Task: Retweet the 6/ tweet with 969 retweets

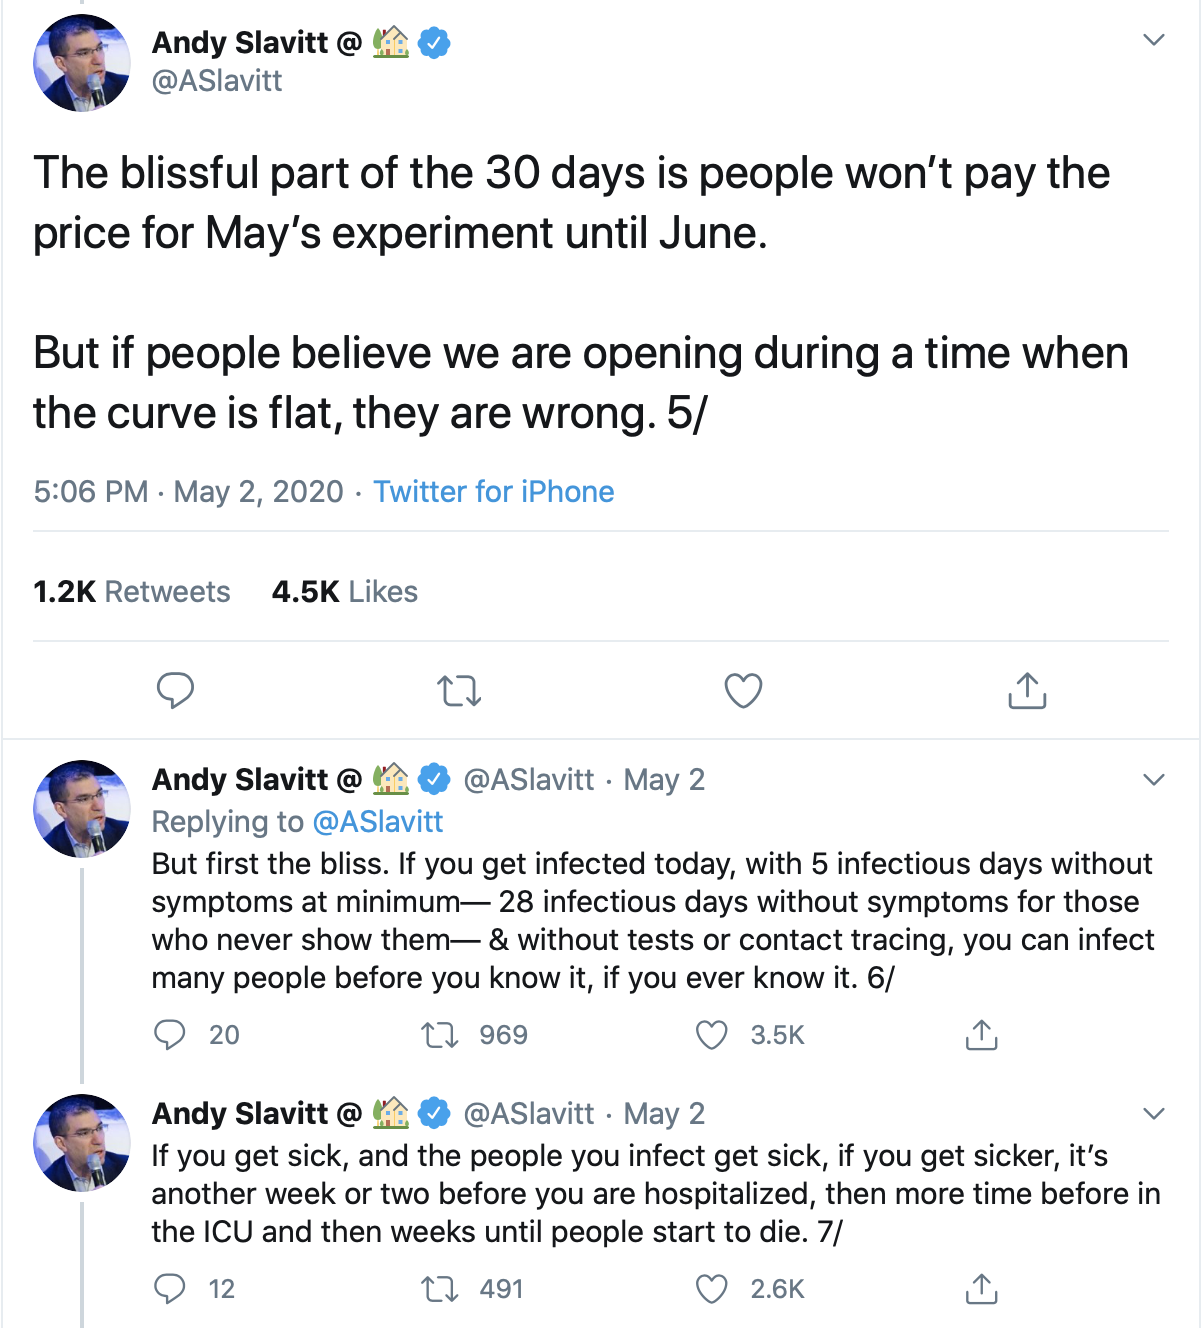Action: point(440,1034)
